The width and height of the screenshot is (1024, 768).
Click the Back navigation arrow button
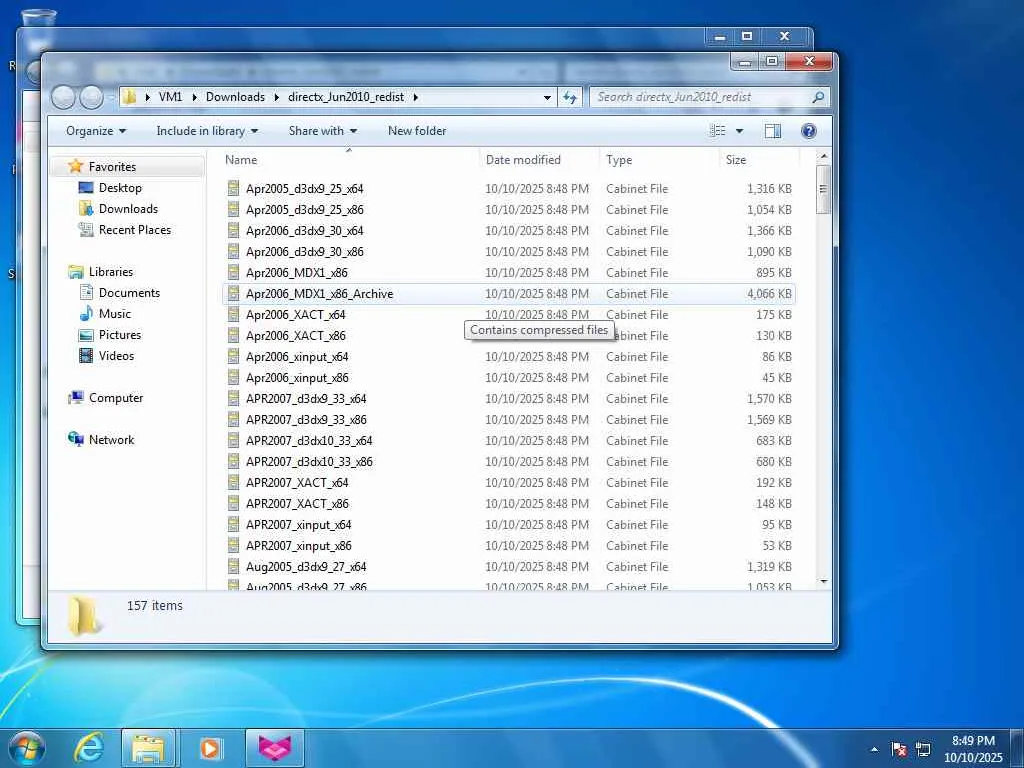63,97
